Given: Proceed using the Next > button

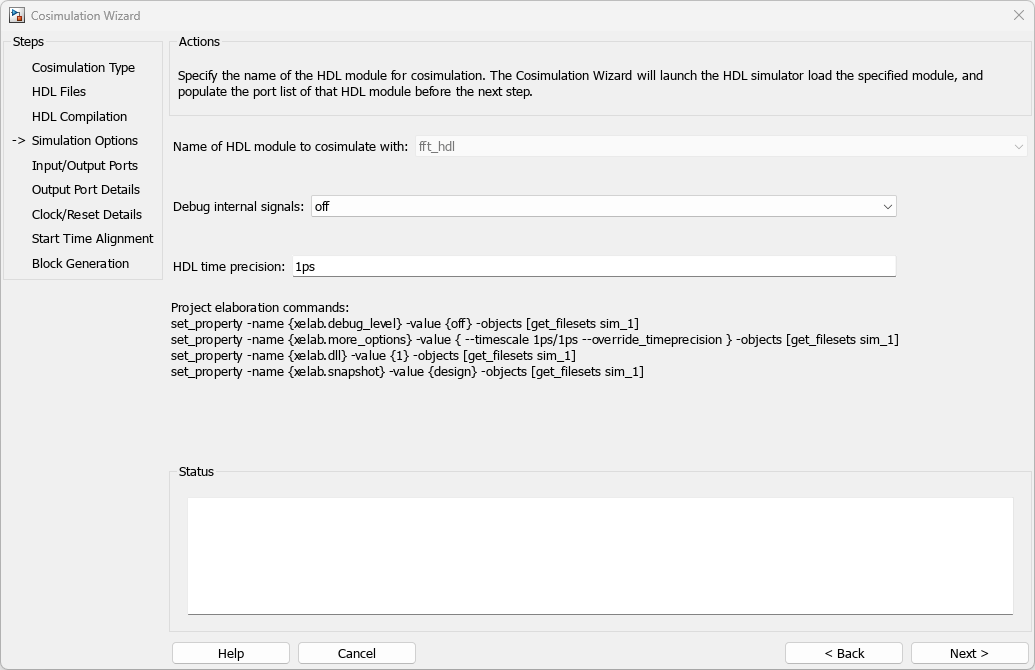Looking at the screenshot, I should tap(969, 653).
